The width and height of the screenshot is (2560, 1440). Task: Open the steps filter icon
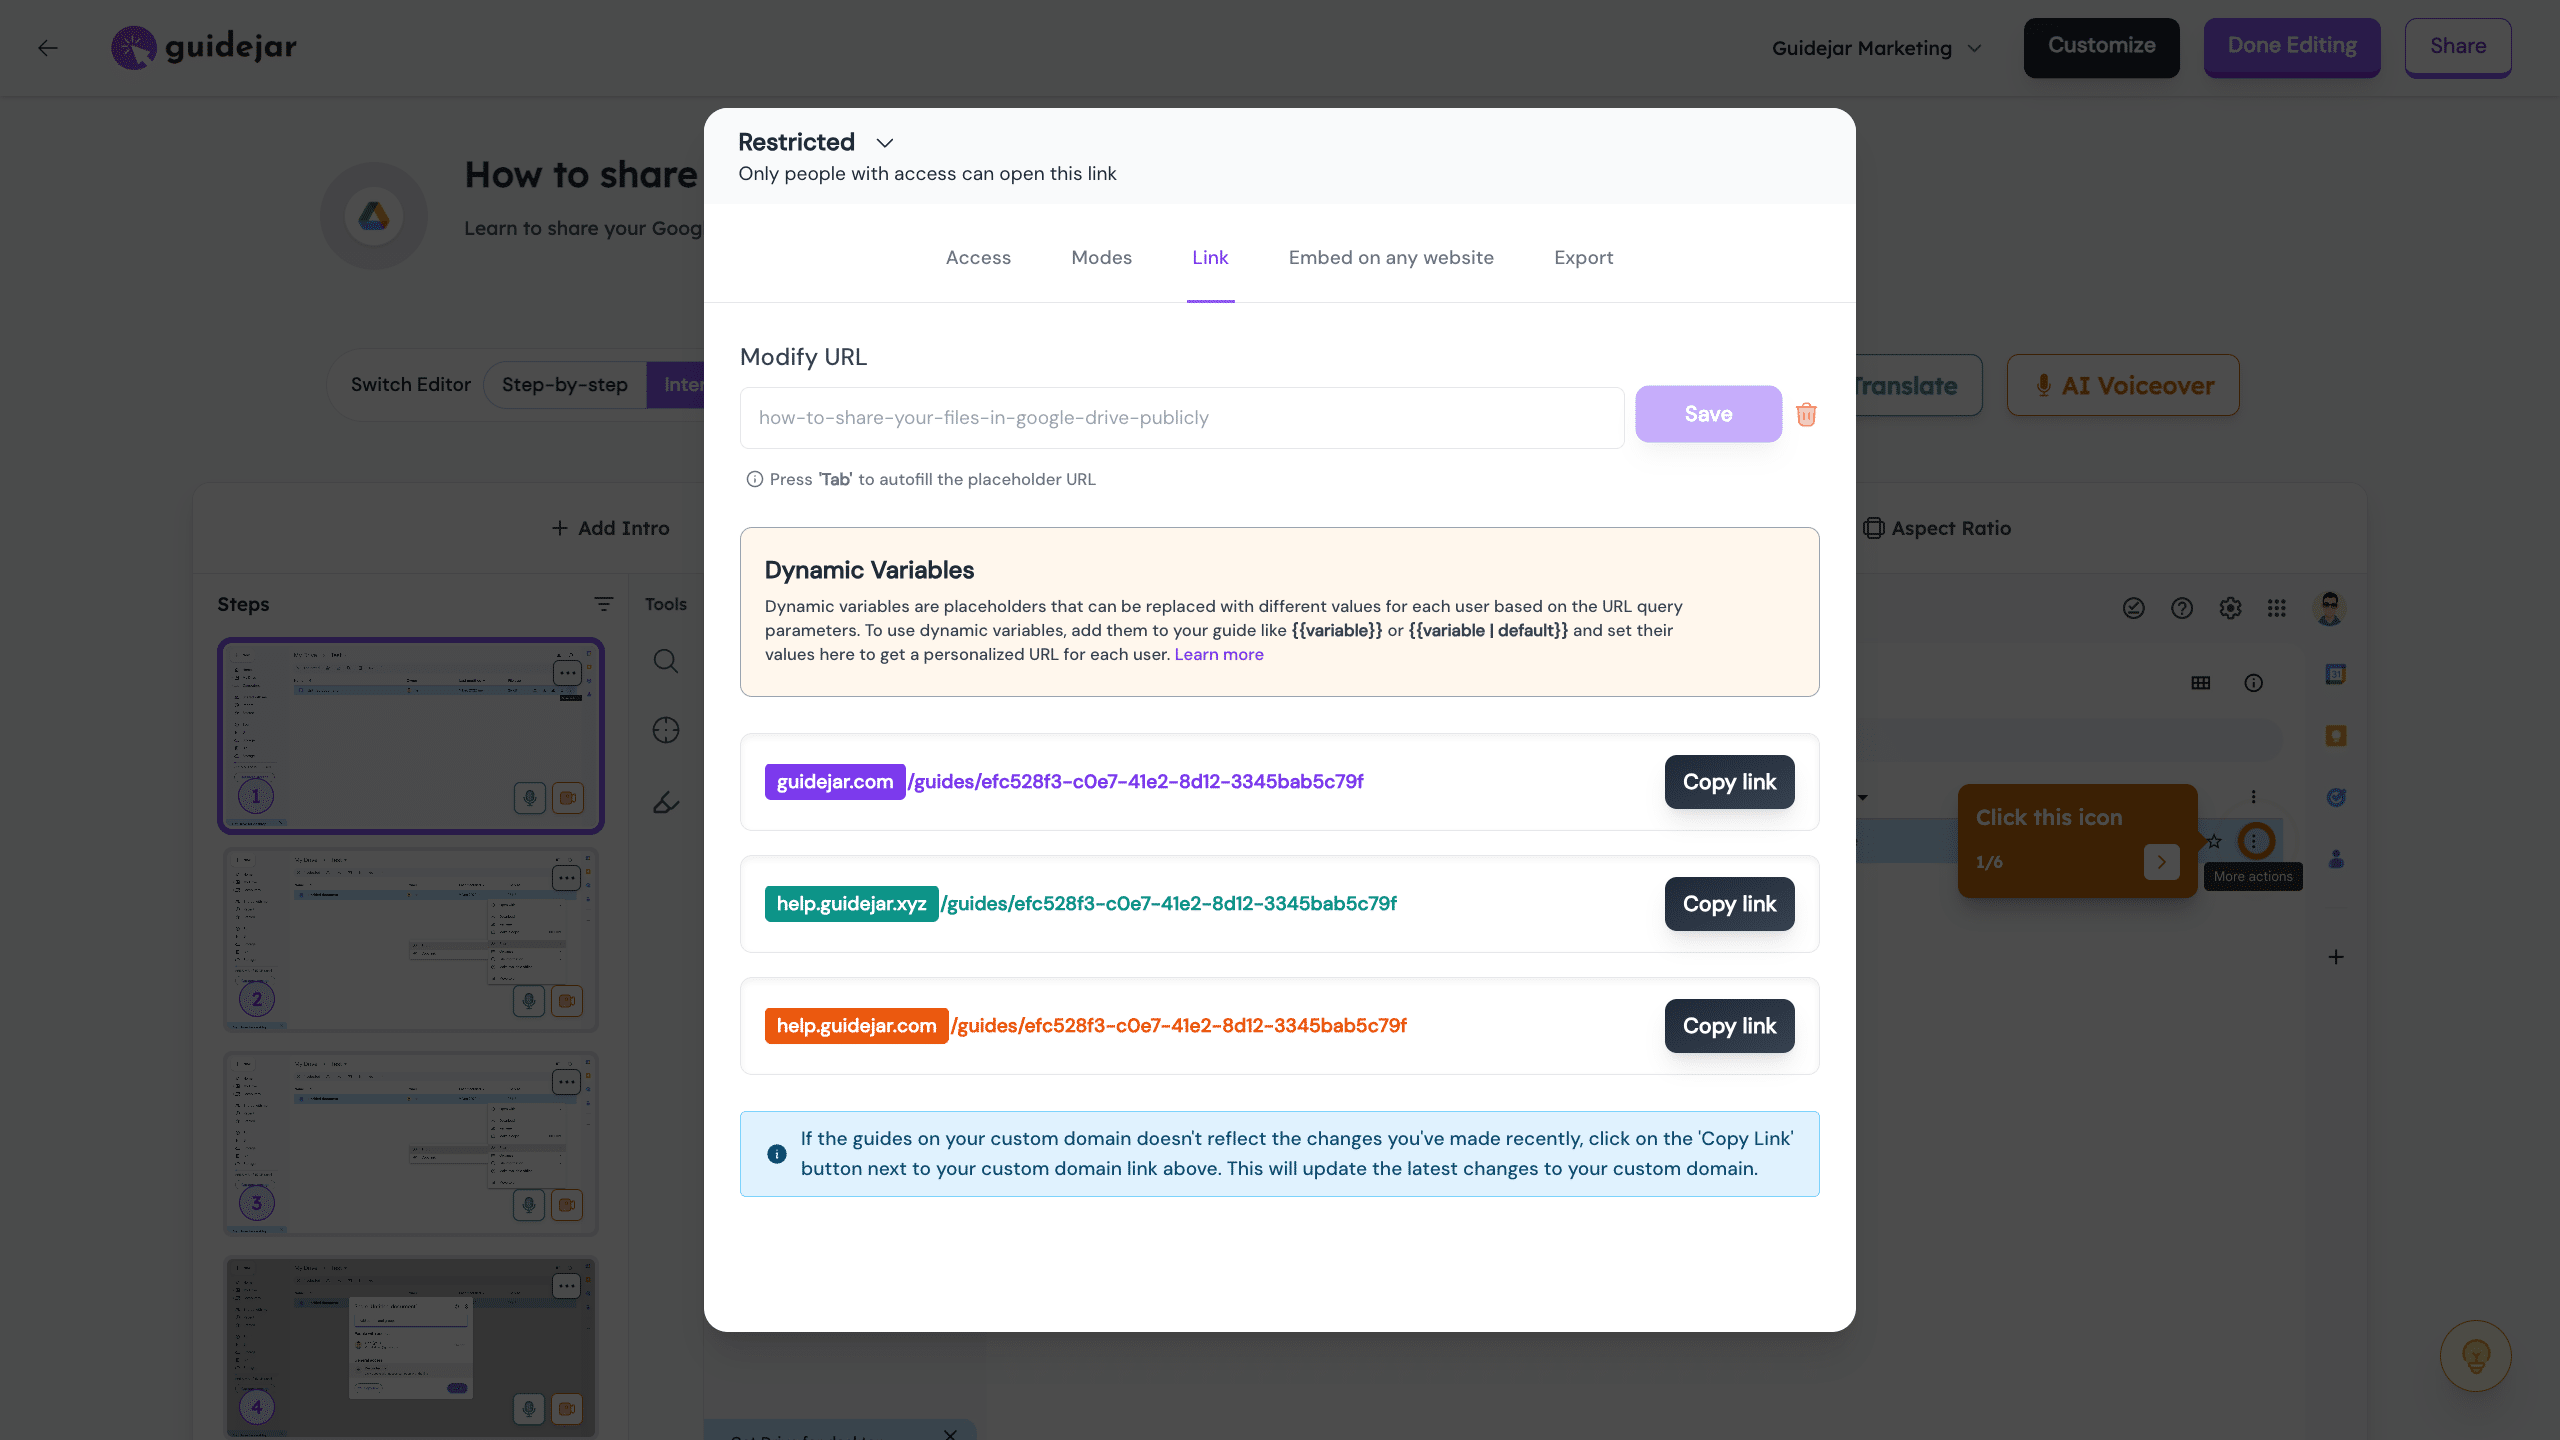[x=603, y=604]
